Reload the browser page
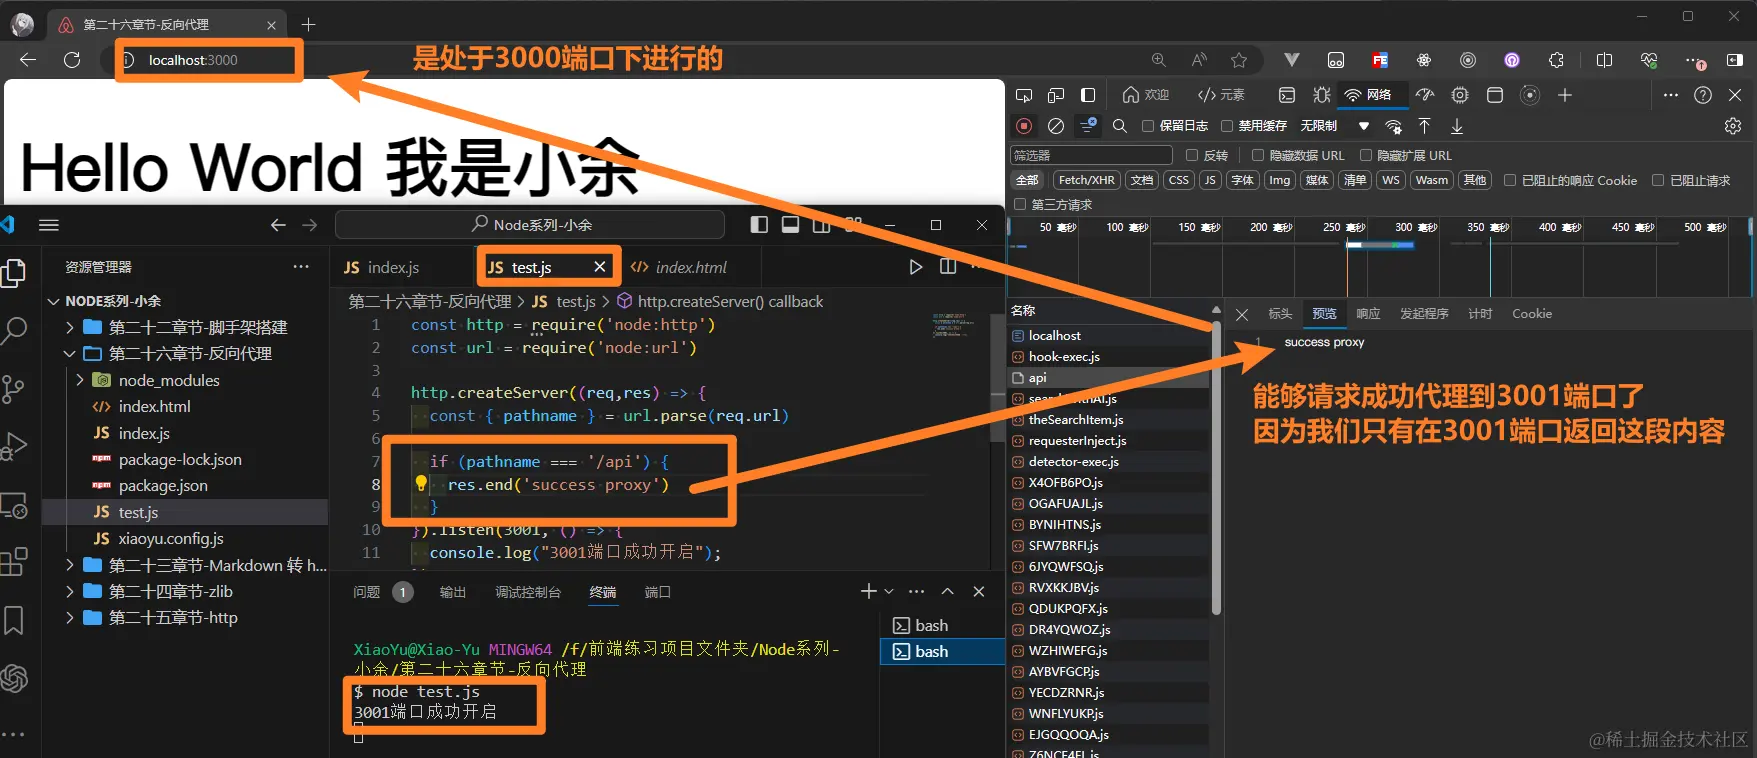Viewport: 1757px width, 758px height. [x=72, y=60]
